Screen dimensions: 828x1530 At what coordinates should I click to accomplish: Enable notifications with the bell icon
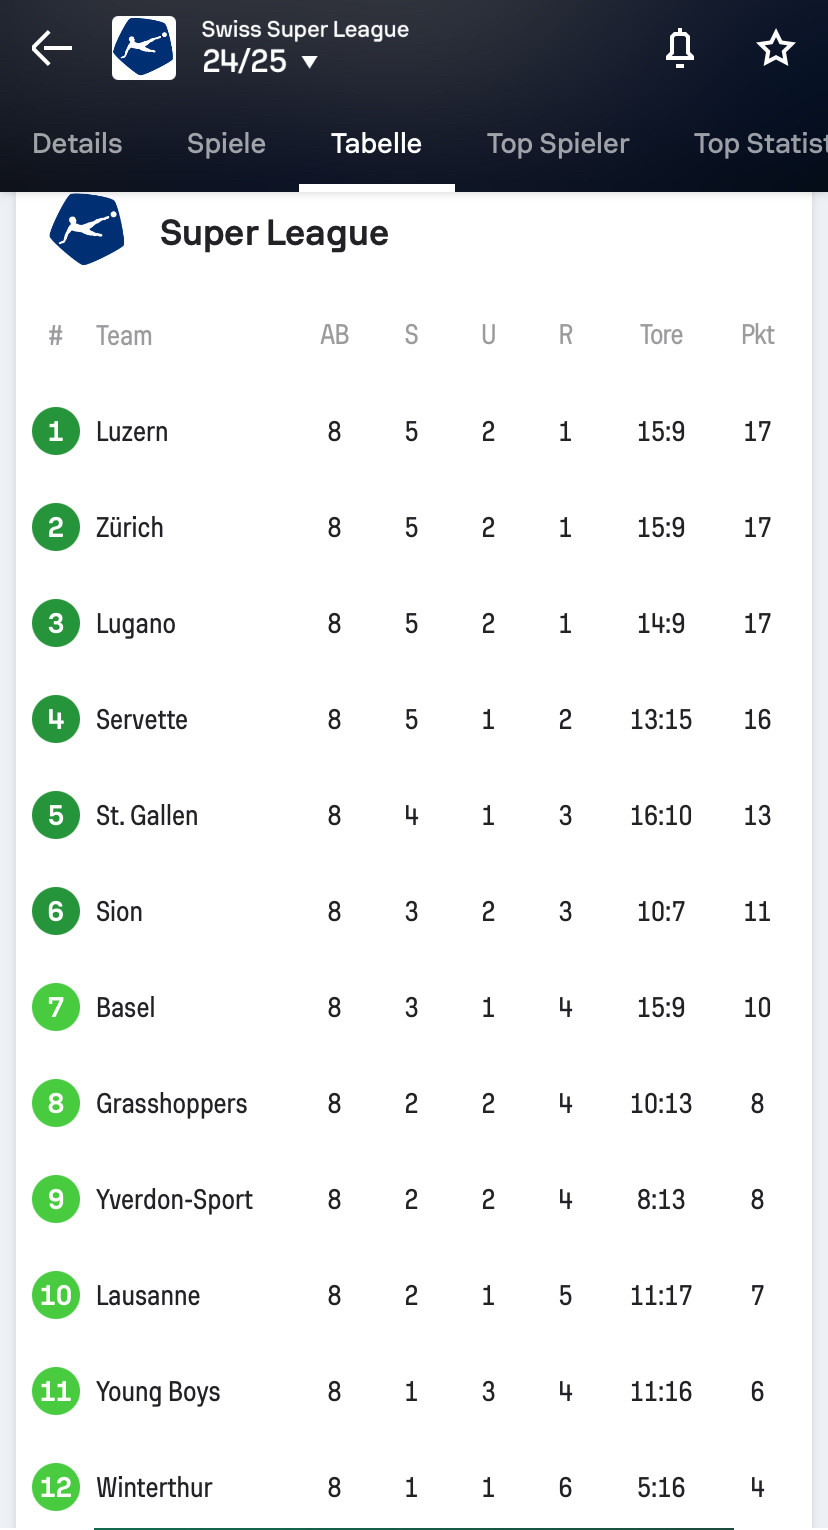(680, 48)
